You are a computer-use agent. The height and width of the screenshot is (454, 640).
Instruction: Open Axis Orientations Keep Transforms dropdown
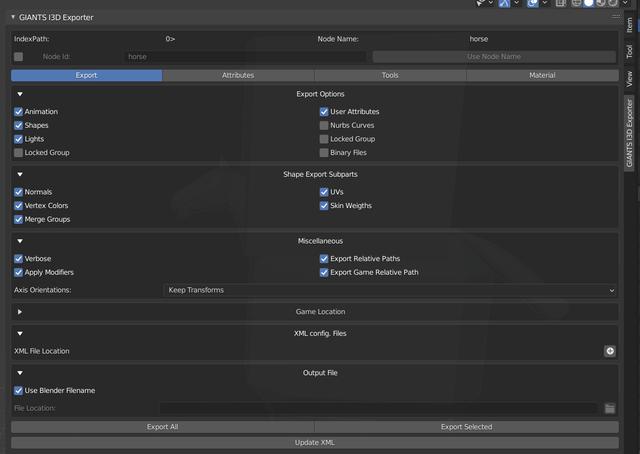pos(389,290)
